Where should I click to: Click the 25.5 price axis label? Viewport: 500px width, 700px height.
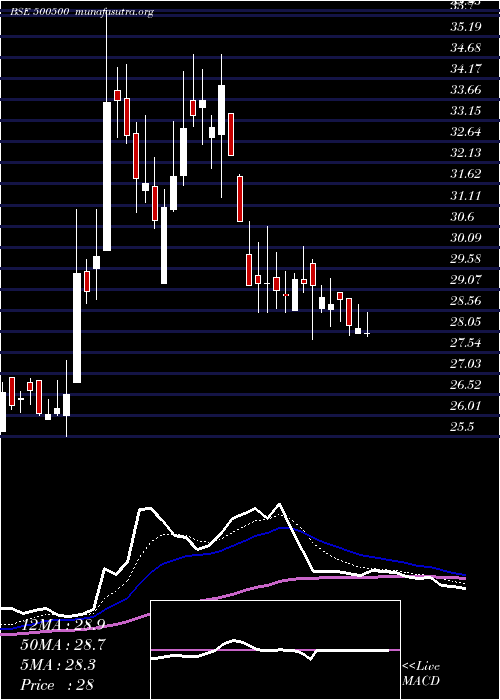462,426
